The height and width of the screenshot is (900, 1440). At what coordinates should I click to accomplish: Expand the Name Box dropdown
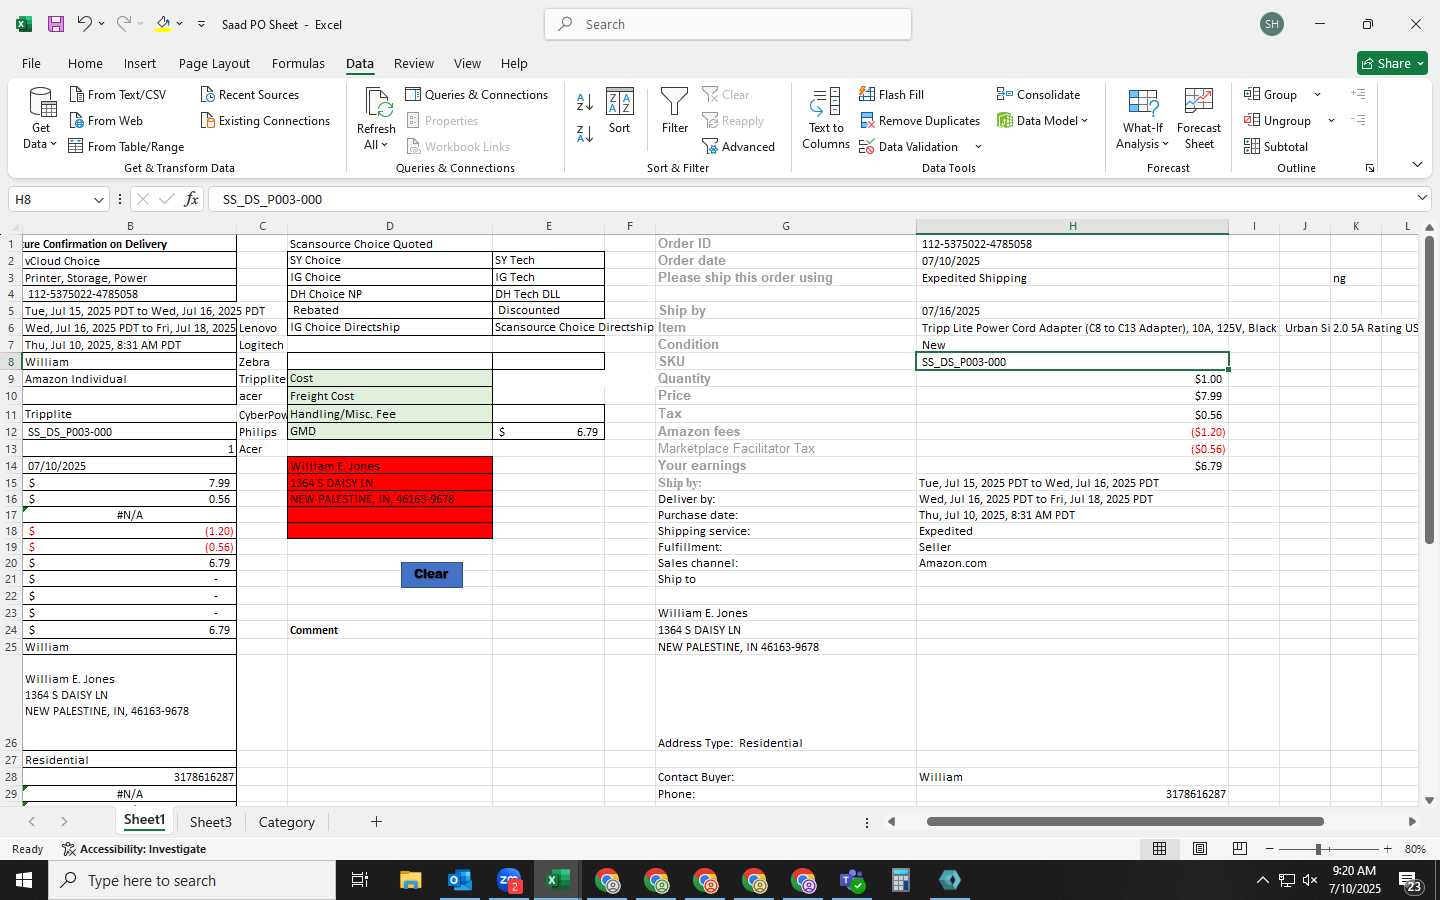pos(98,199)
